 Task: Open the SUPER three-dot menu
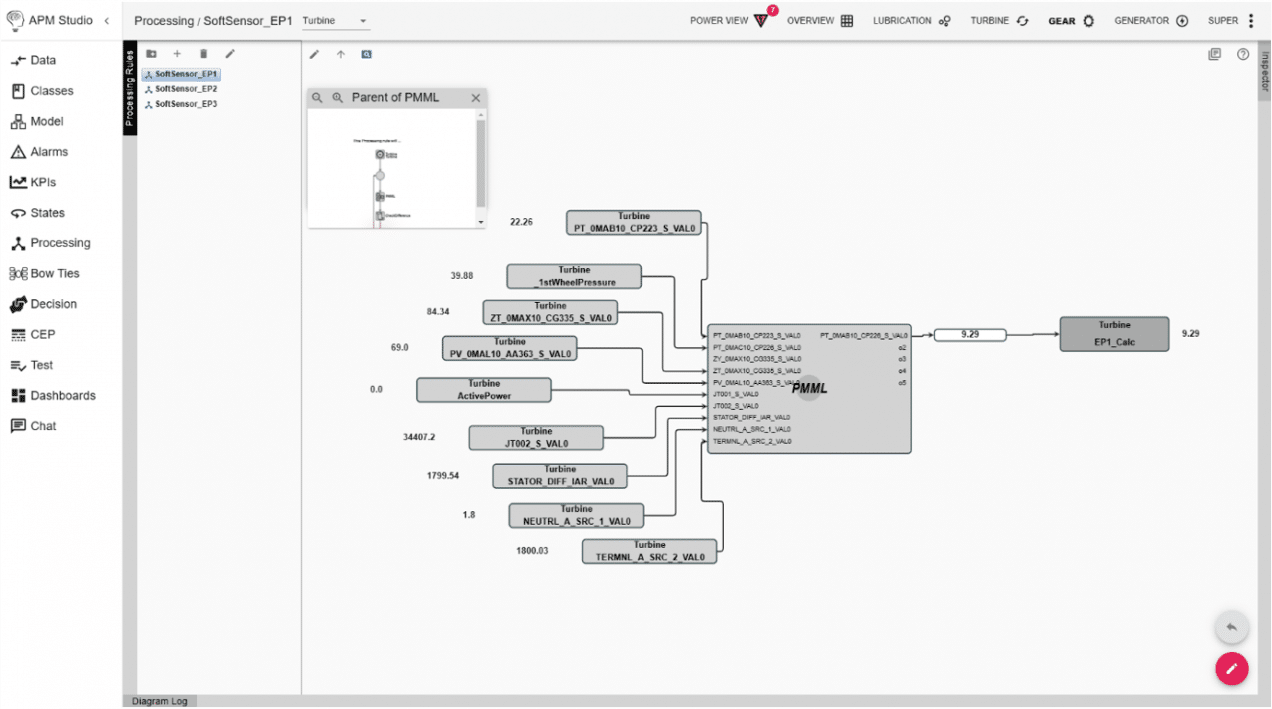1250,20
